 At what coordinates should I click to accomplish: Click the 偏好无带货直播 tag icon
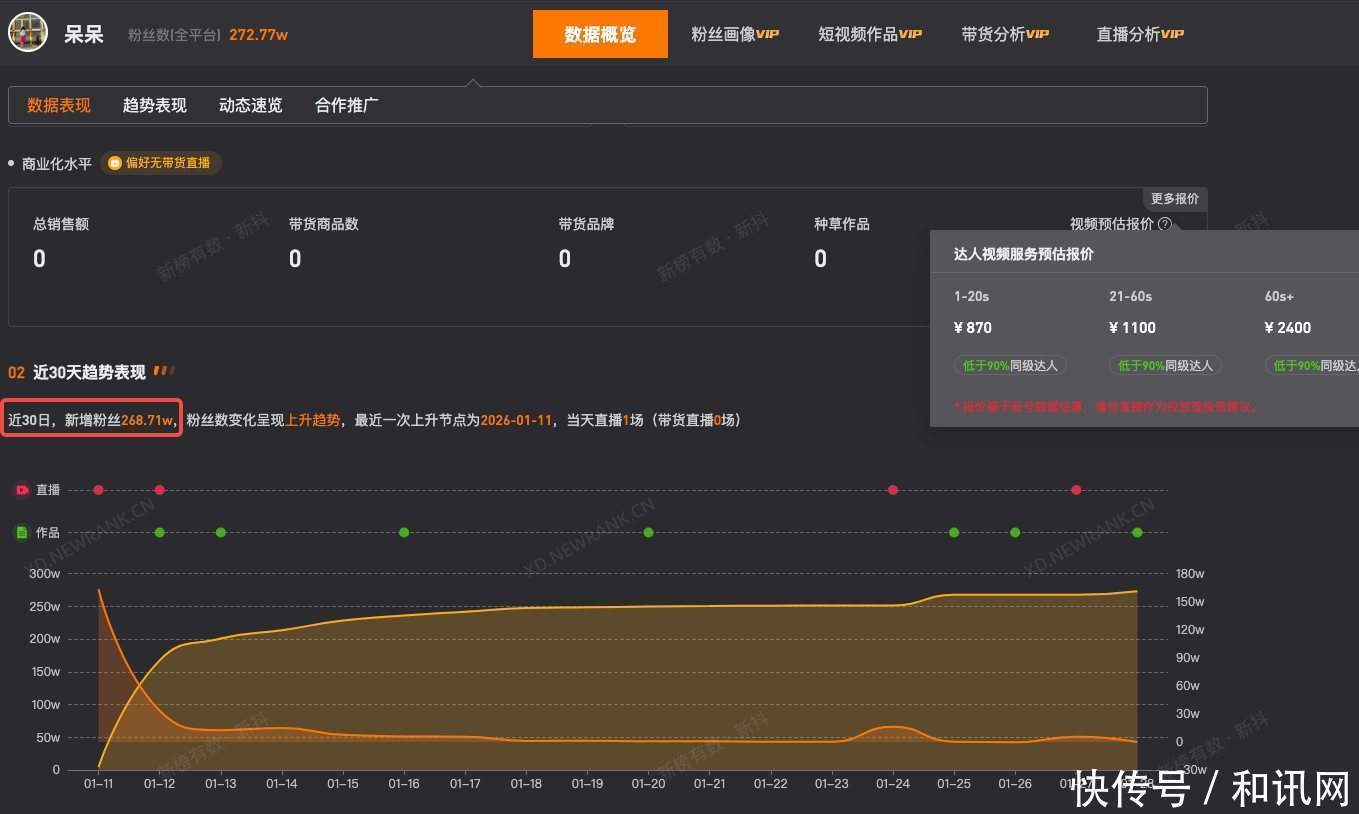pos(115,163)
